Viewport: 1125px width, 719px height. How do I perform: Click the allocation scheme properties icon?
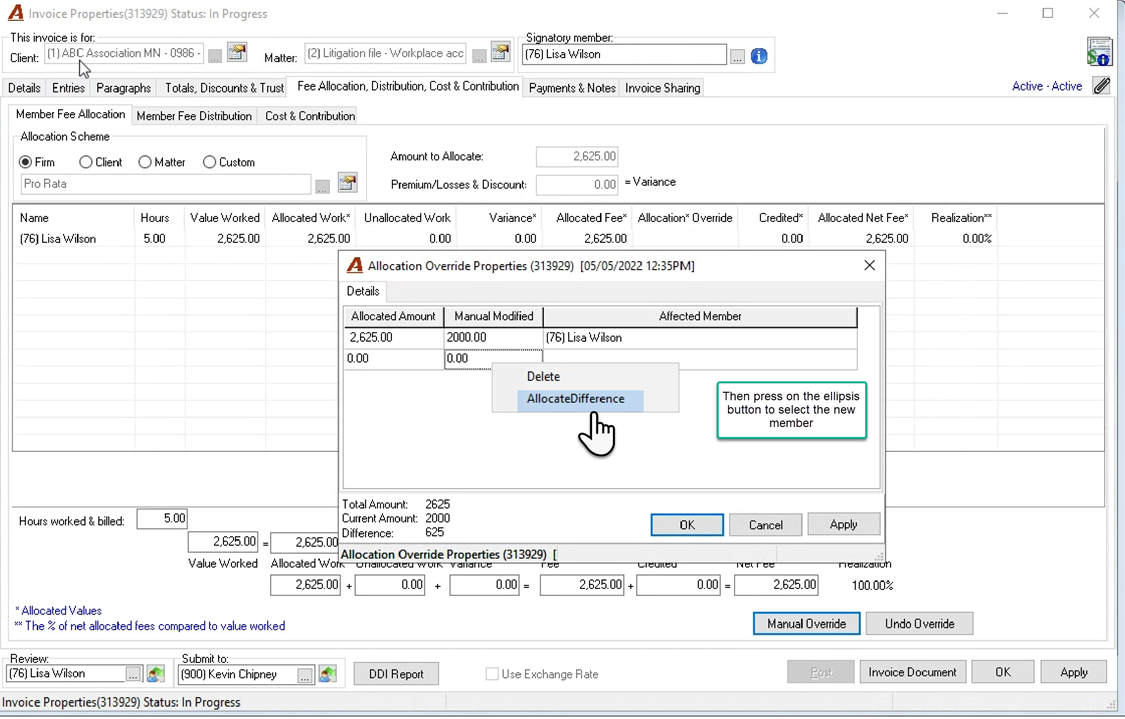point(347,183)
